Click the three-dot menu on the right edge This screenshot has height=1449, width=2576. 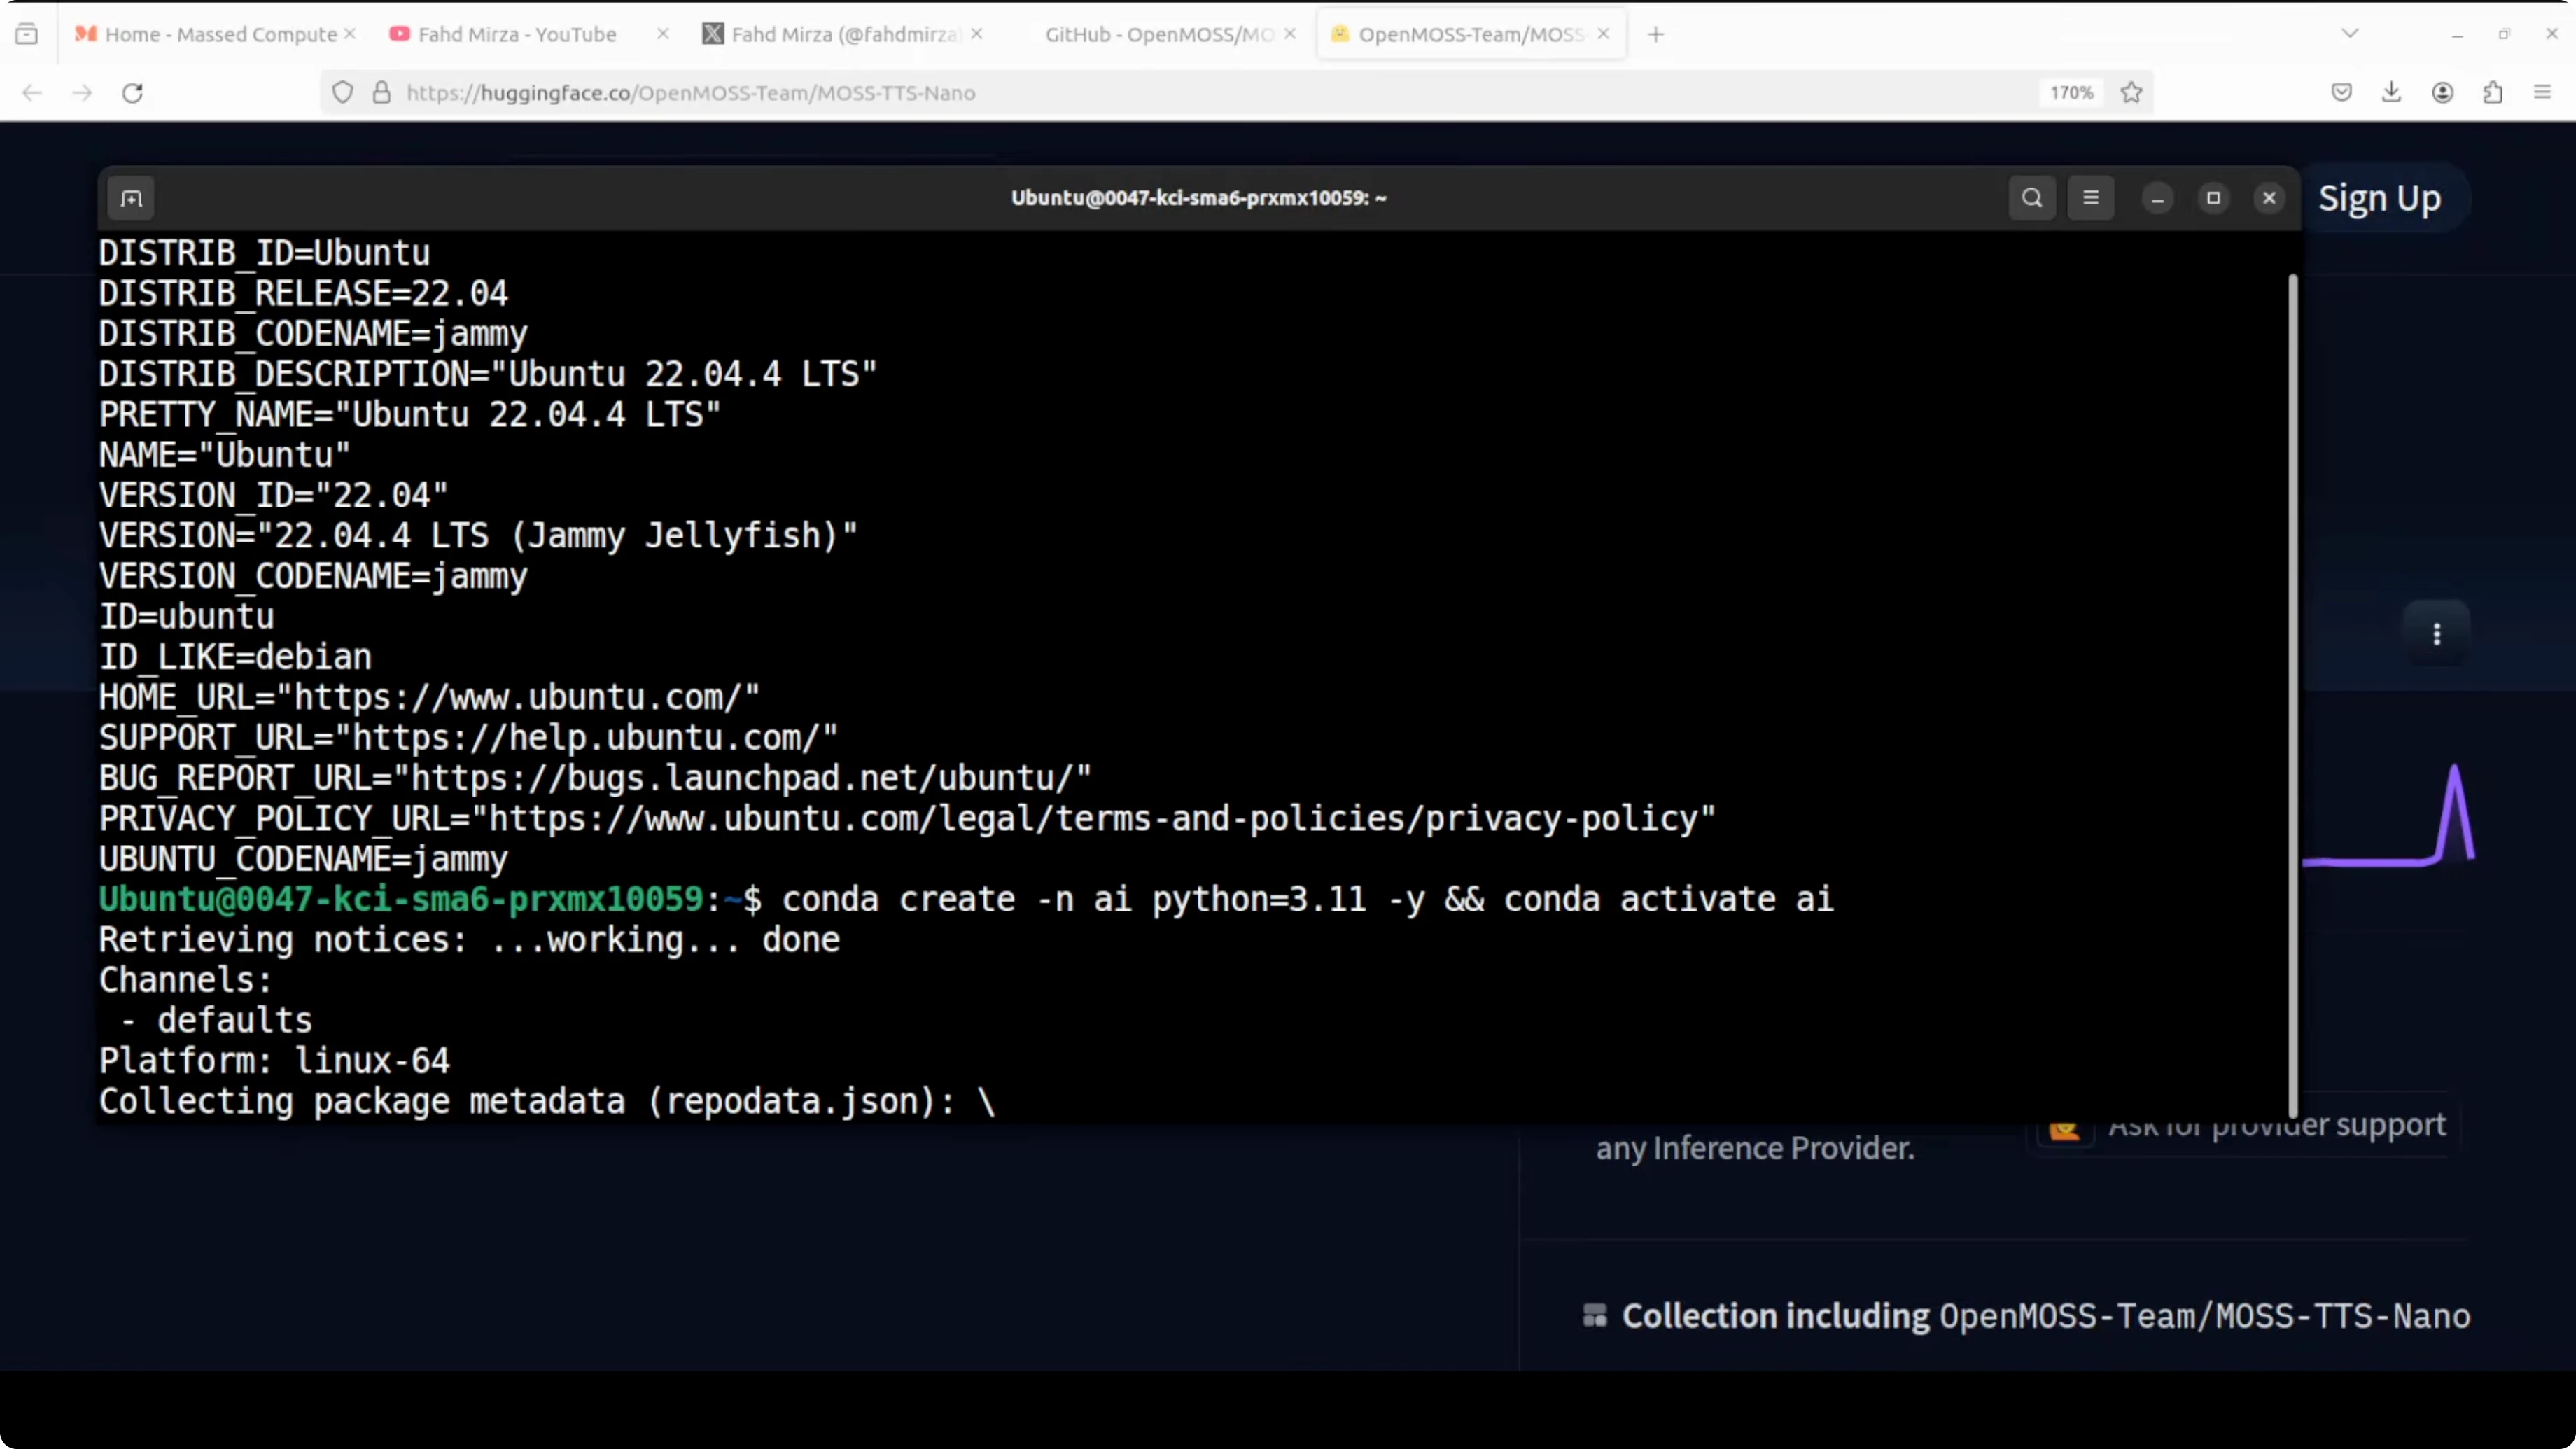coord(2437,634)
